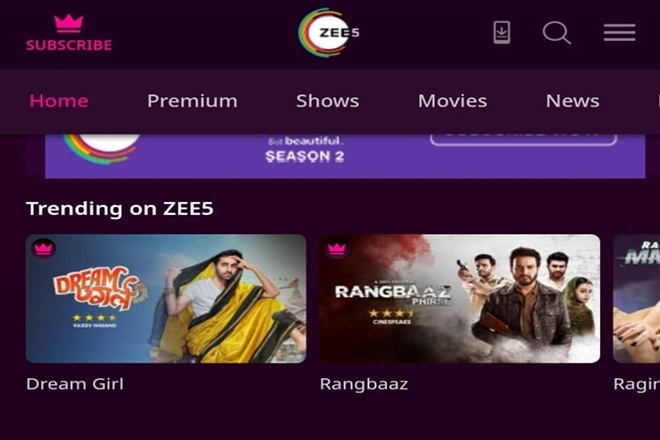
Task: Open the partially visible Ragini thumbnail
Action: [x=636, y=299]
